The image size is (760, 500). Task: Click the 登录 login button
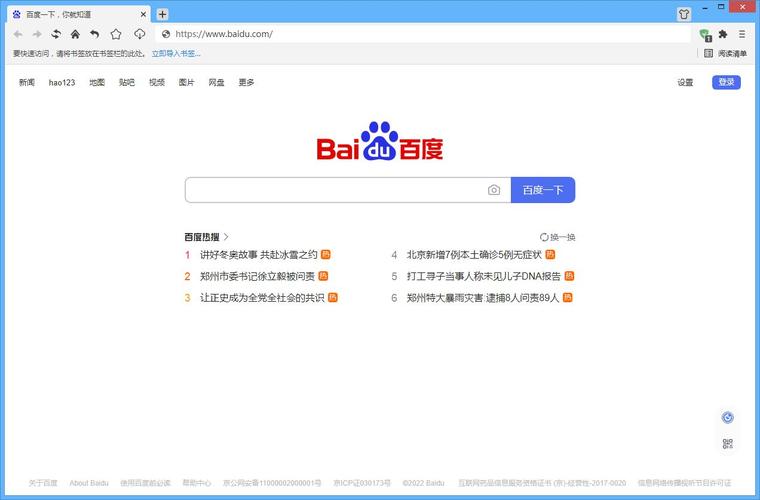(726, 82)
